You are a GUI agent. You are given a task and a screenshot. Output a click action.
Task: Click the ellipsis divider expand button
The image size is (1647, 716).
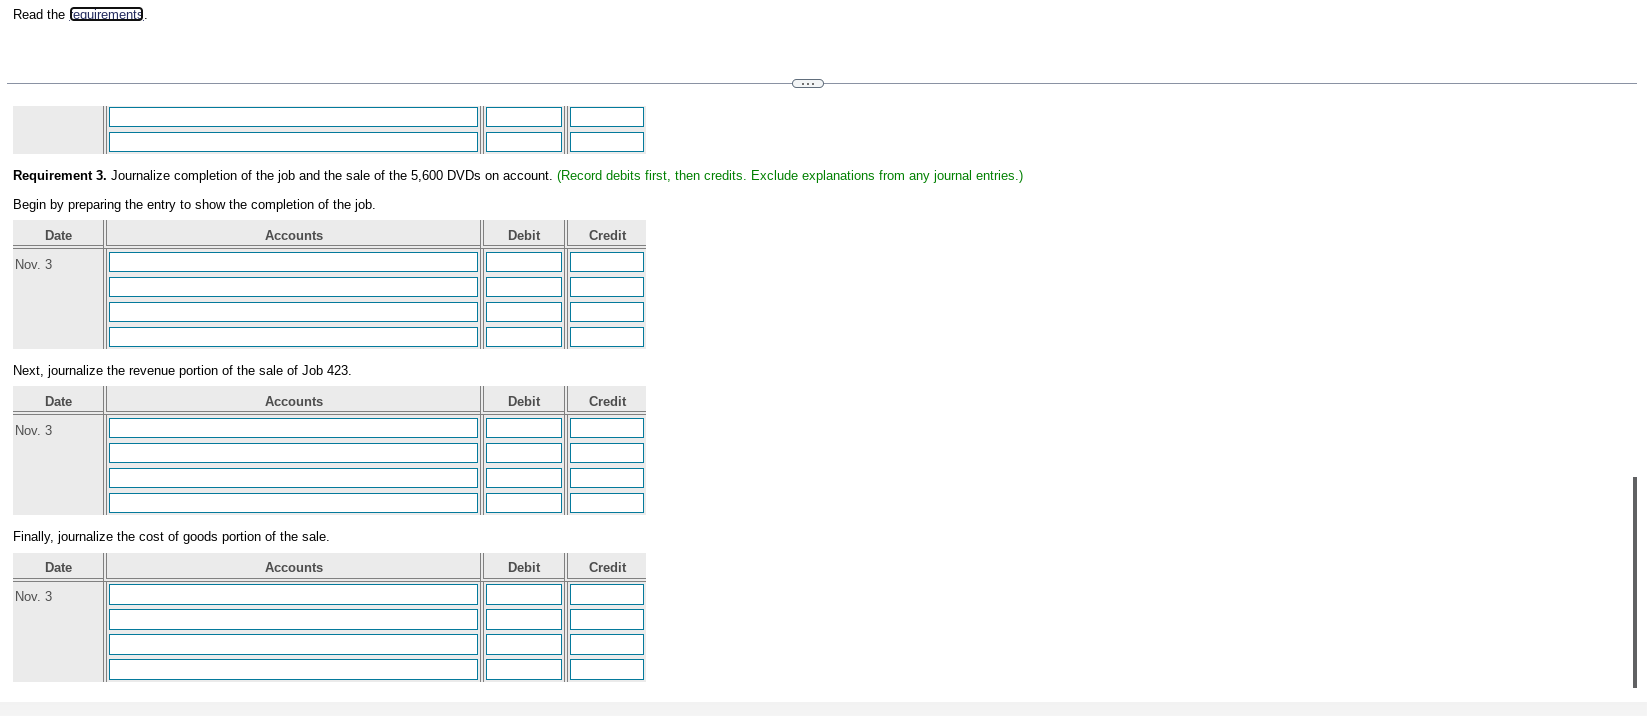808,83
